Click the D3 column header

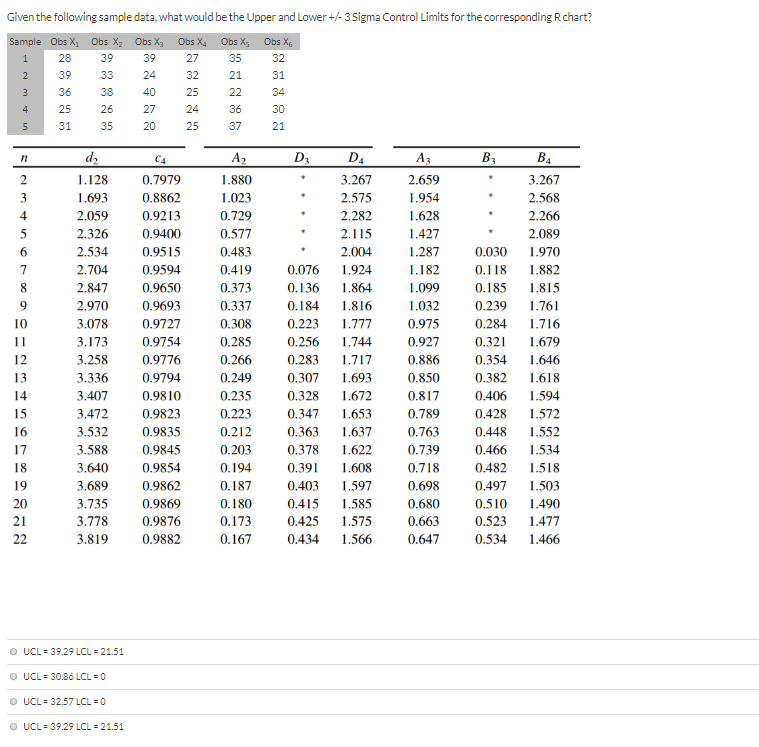301,158
